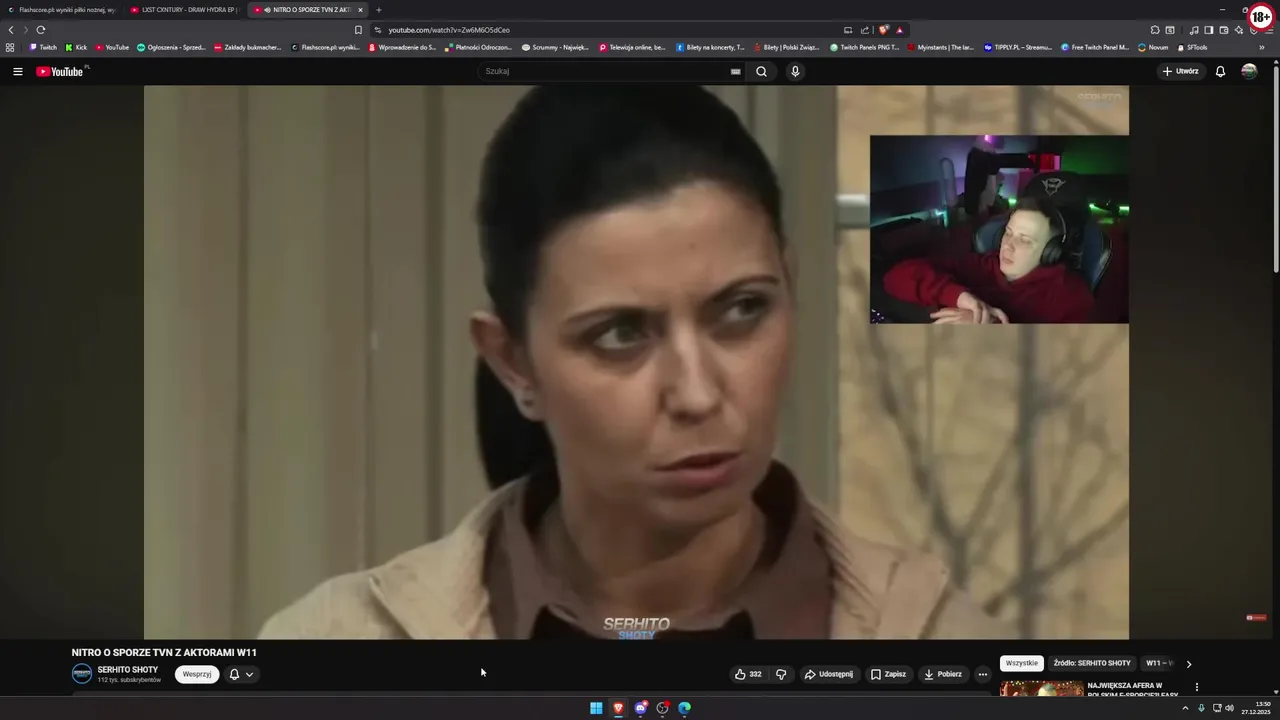Image resolution: width=1280 pixels, height=720 pixels.
Task: Open the TIPPLY.PL bookmark
Action: point(1018,47)
